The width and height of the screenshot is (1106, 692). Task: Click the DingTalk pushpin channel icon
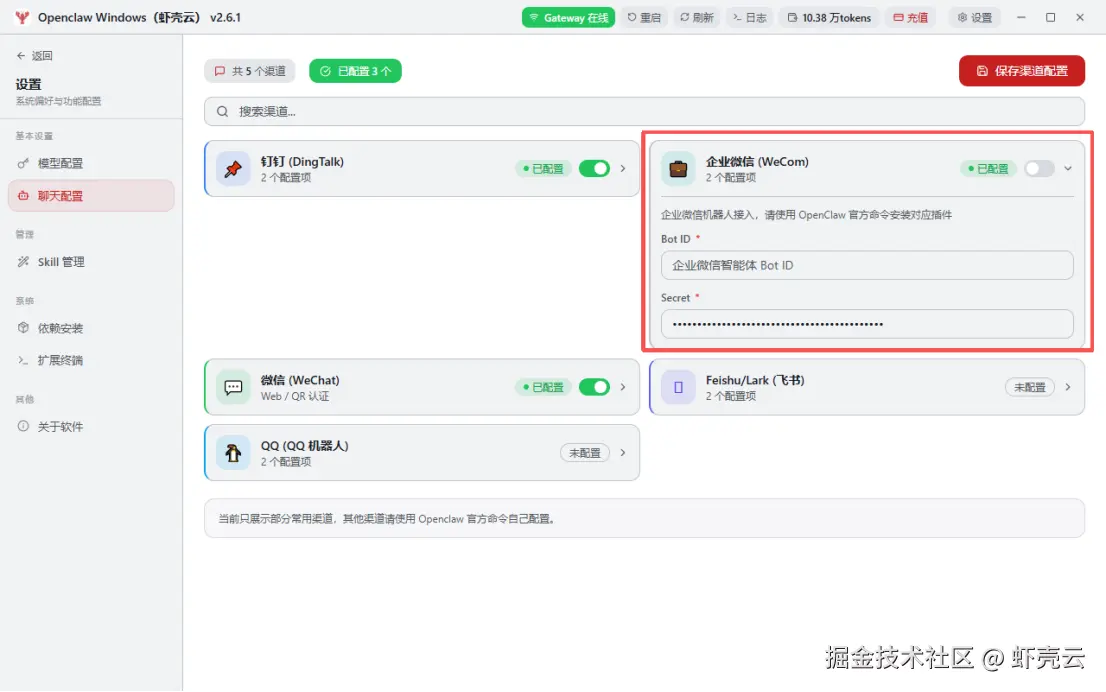233,169
